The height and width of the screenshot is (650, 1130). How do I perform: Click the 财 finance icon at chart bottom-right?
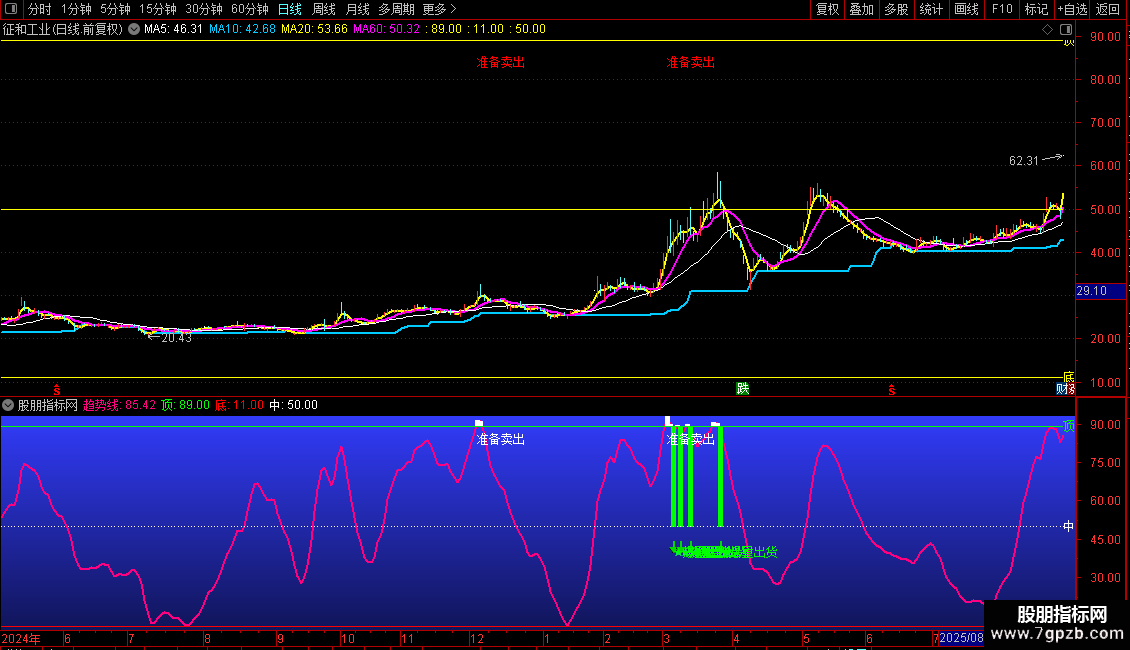click(x=1063, y=388)
